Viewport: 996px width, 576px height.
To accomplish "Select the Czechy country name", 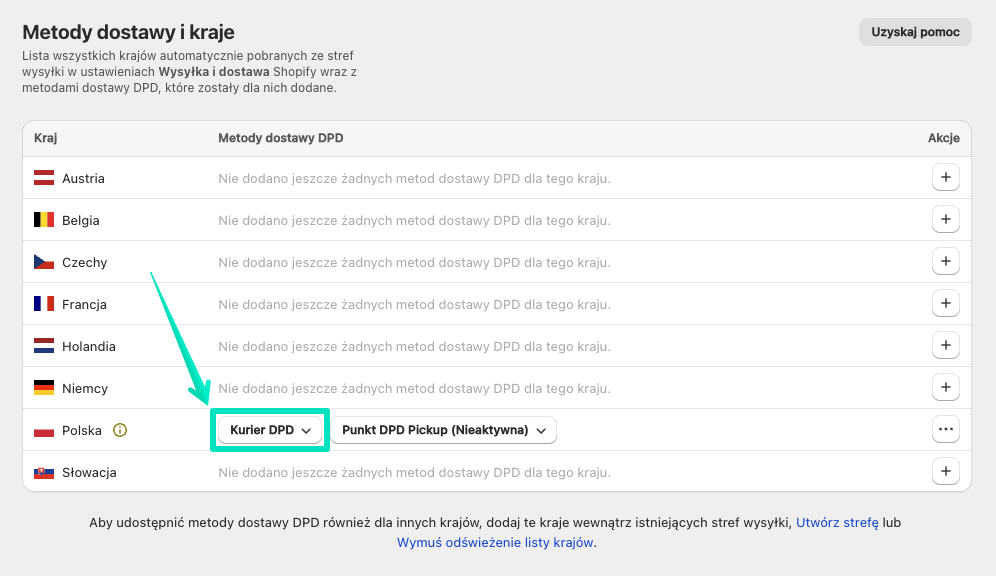I will [84, 262].
